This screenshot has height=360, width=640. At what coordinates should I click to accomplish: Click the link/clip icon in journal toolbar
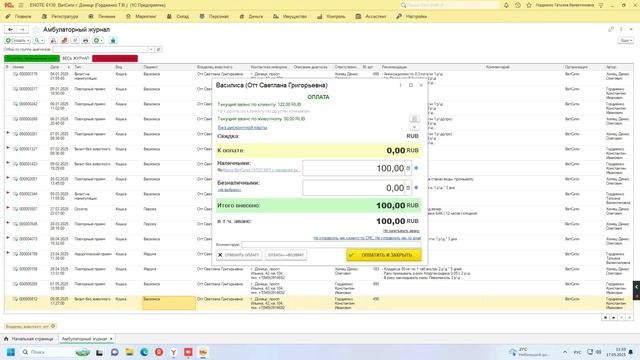75,40
